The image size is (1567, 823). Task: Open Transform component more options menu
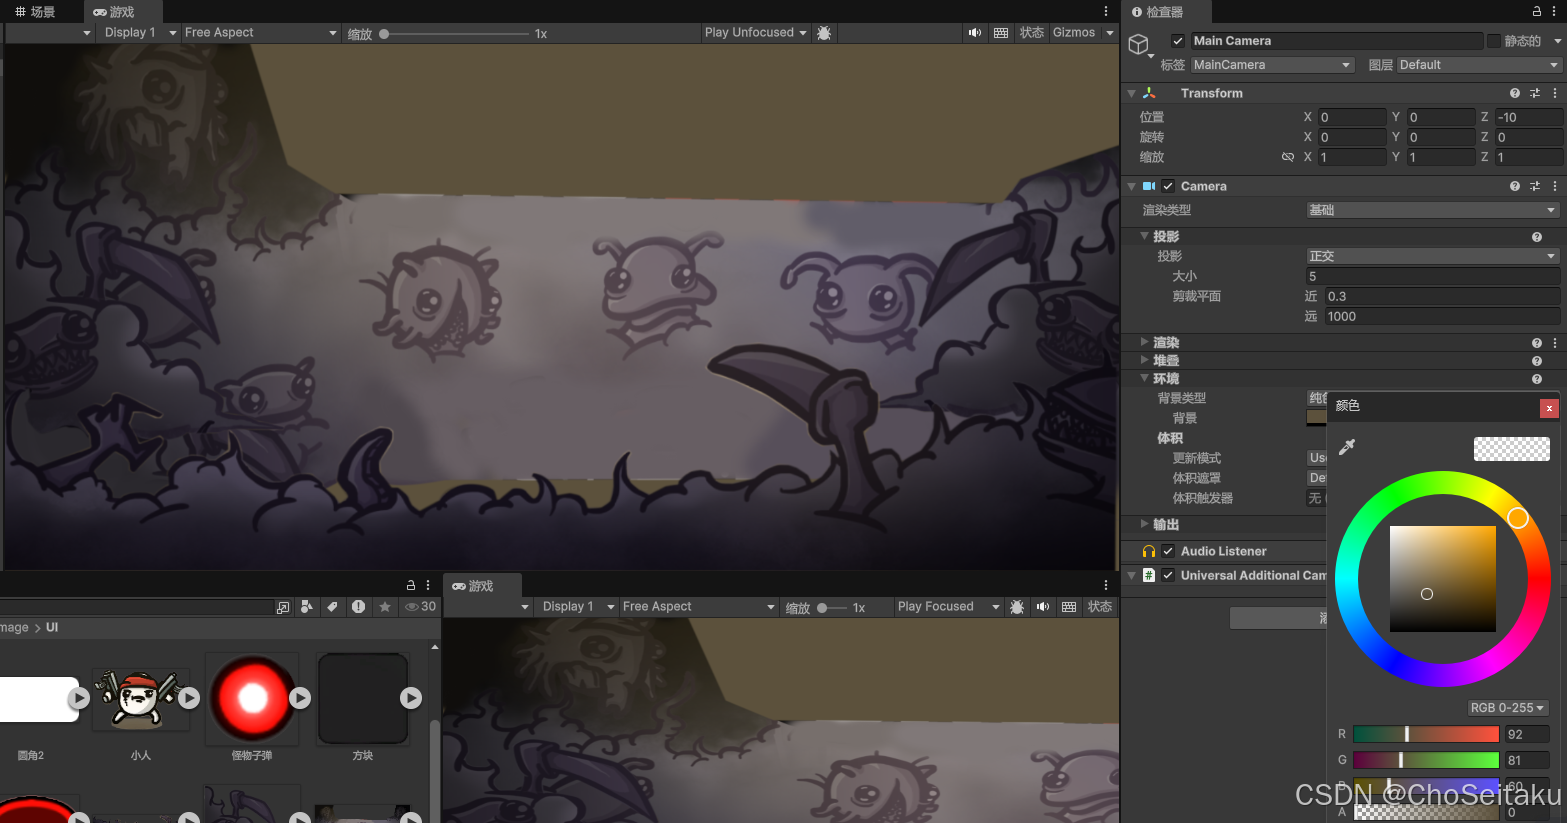(x=1555, y=93)
